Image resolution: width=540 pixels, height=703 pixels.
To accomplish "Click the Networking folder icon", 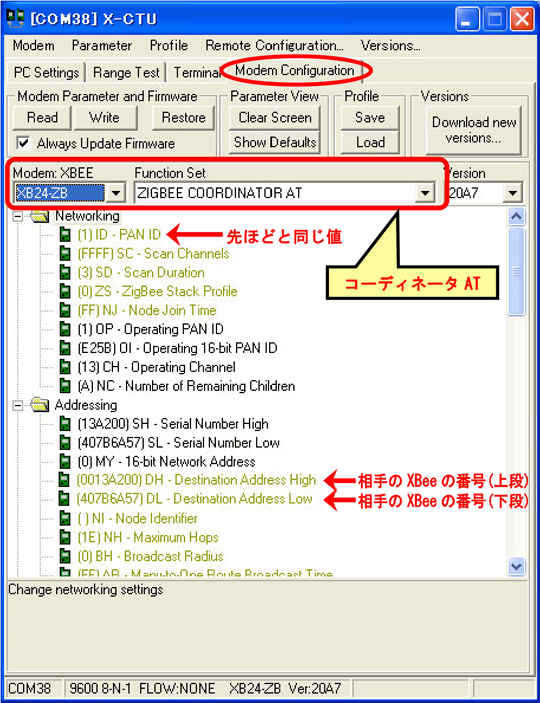I will (x=39, y=217).
